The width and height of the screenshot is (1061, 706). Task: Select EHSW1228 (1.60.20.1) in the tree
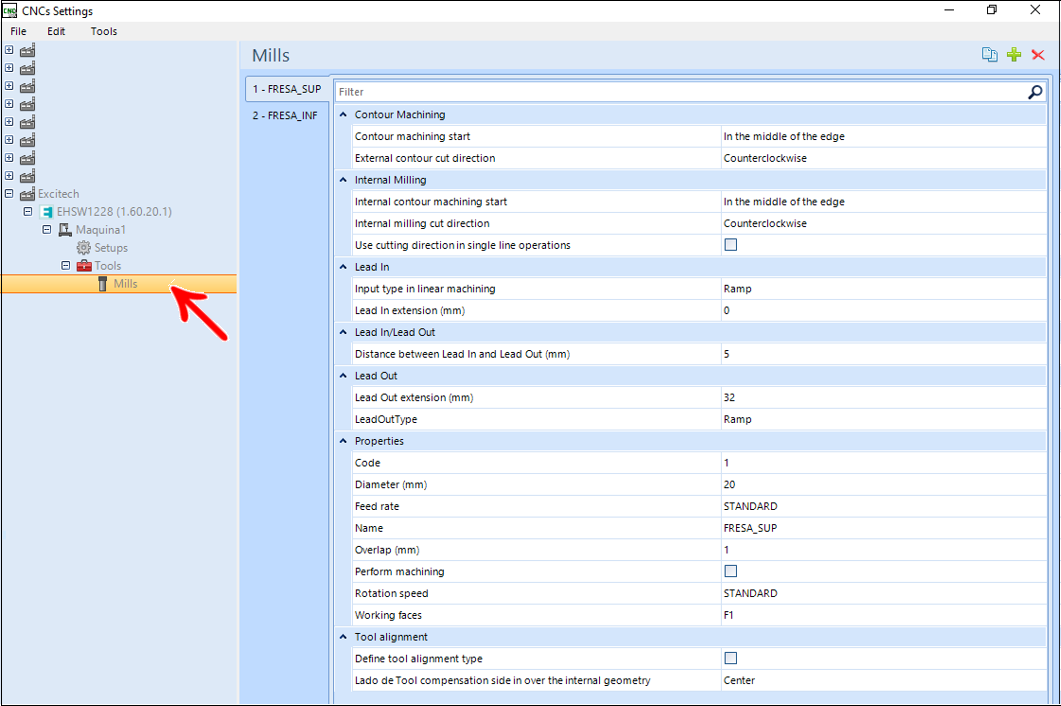coord(114,212)
